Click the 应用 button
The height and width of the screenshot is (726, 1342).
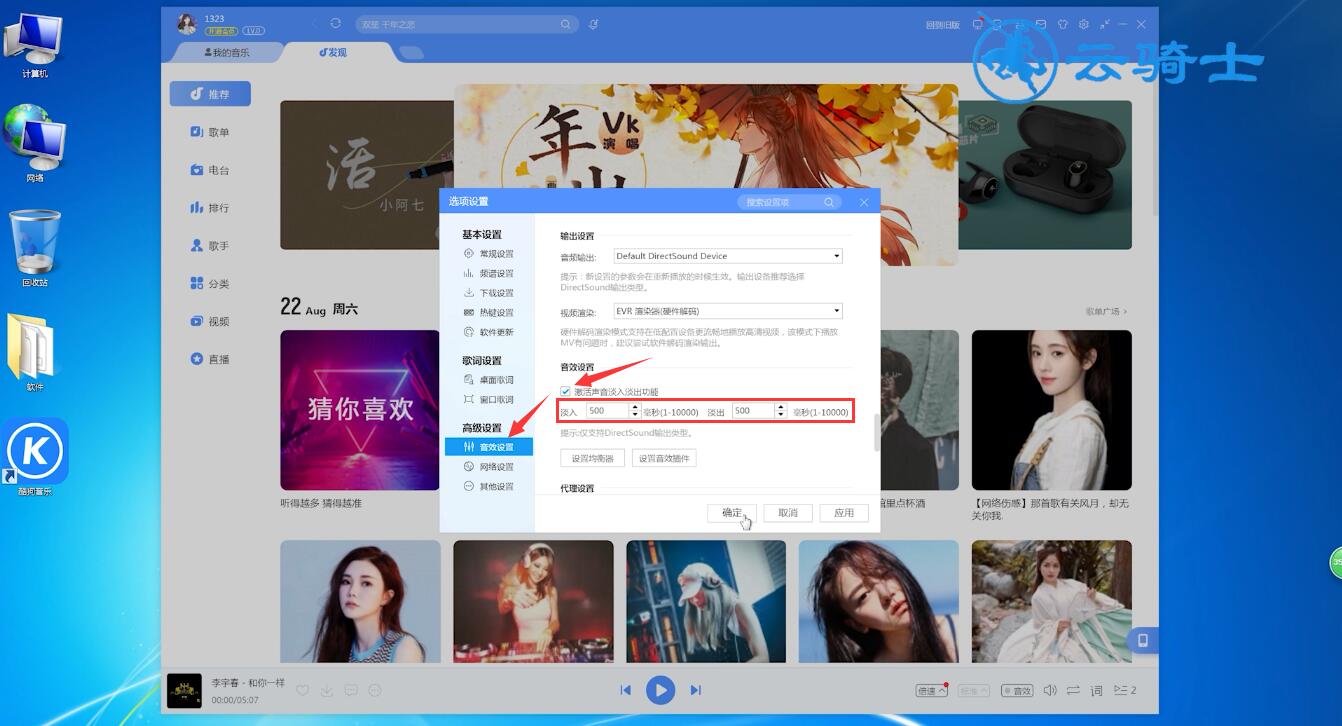844,512
